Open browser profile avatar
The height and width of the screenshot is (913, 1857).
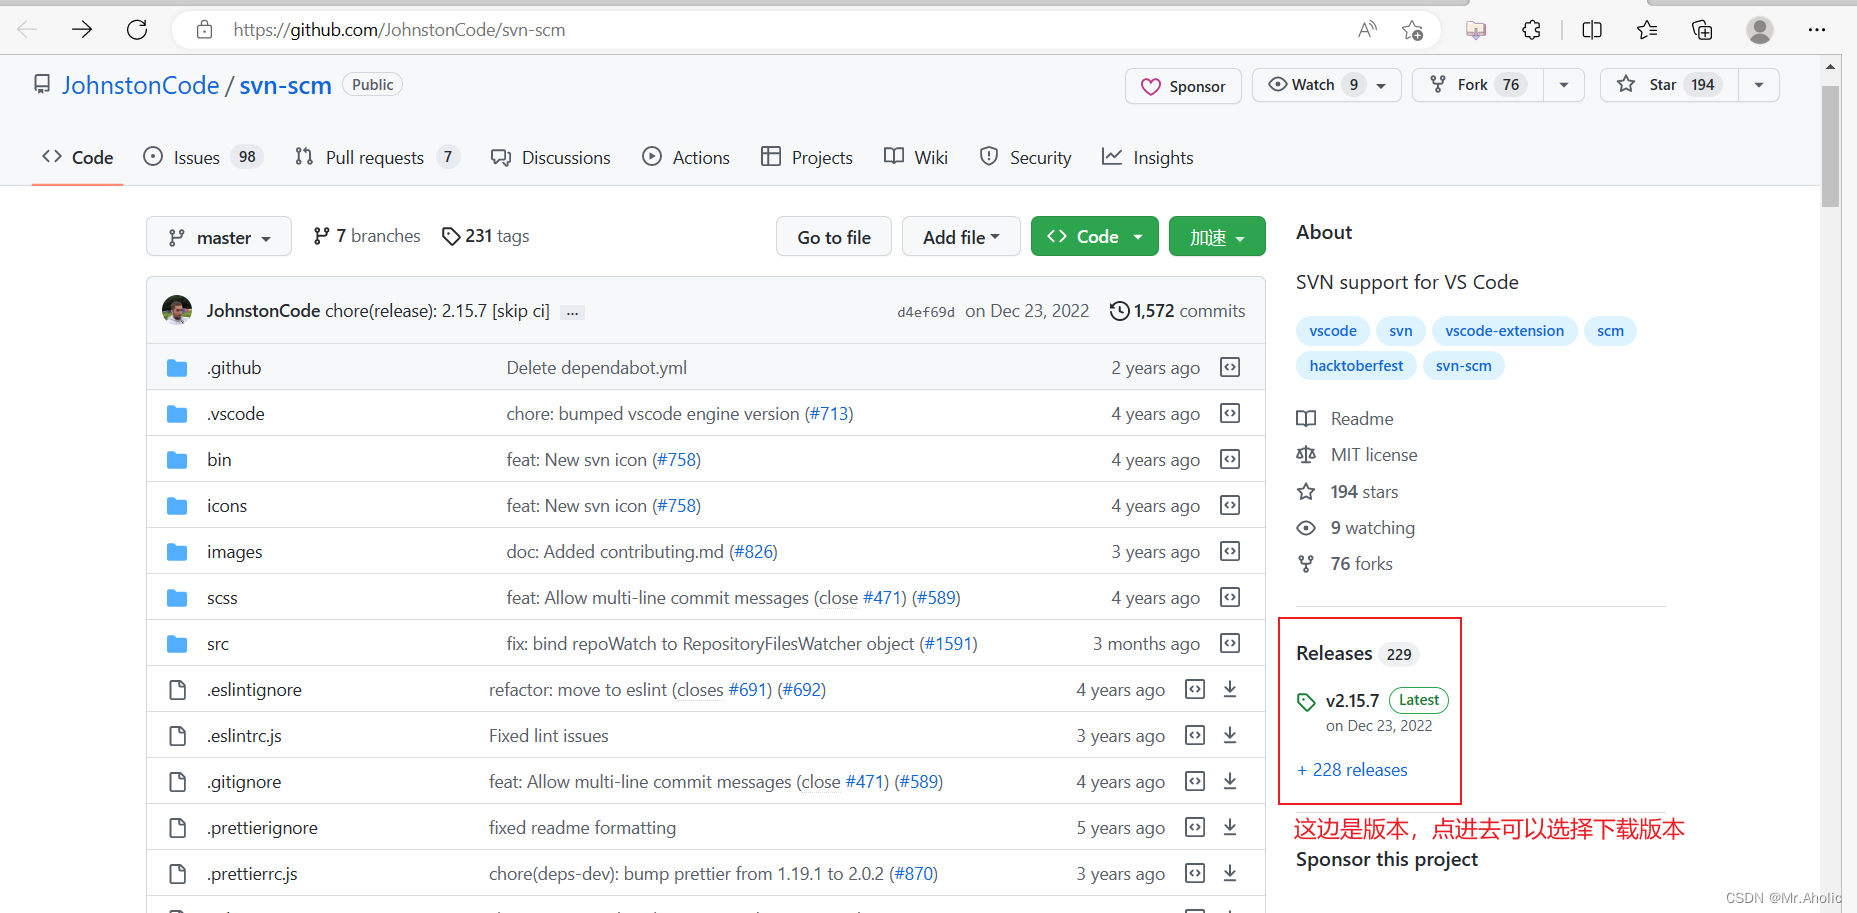(1760, 30)
